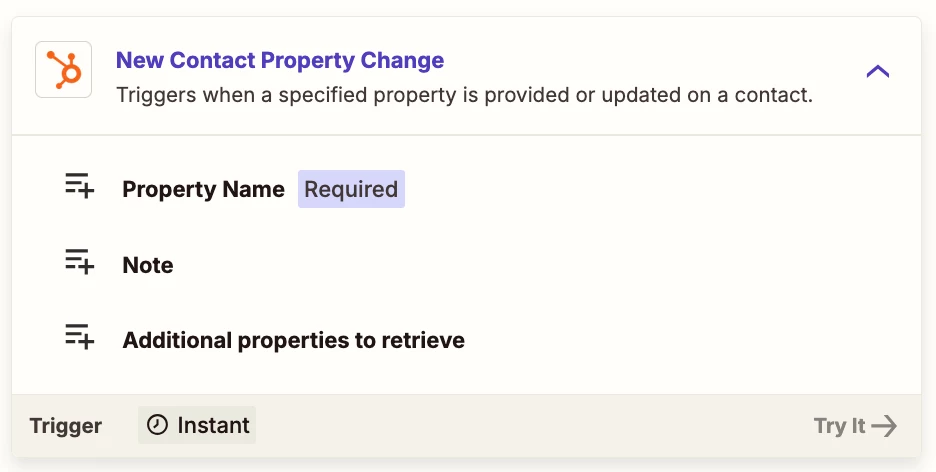
Task: Click the Property Name field icon
Action: click(x=79, y=186)
